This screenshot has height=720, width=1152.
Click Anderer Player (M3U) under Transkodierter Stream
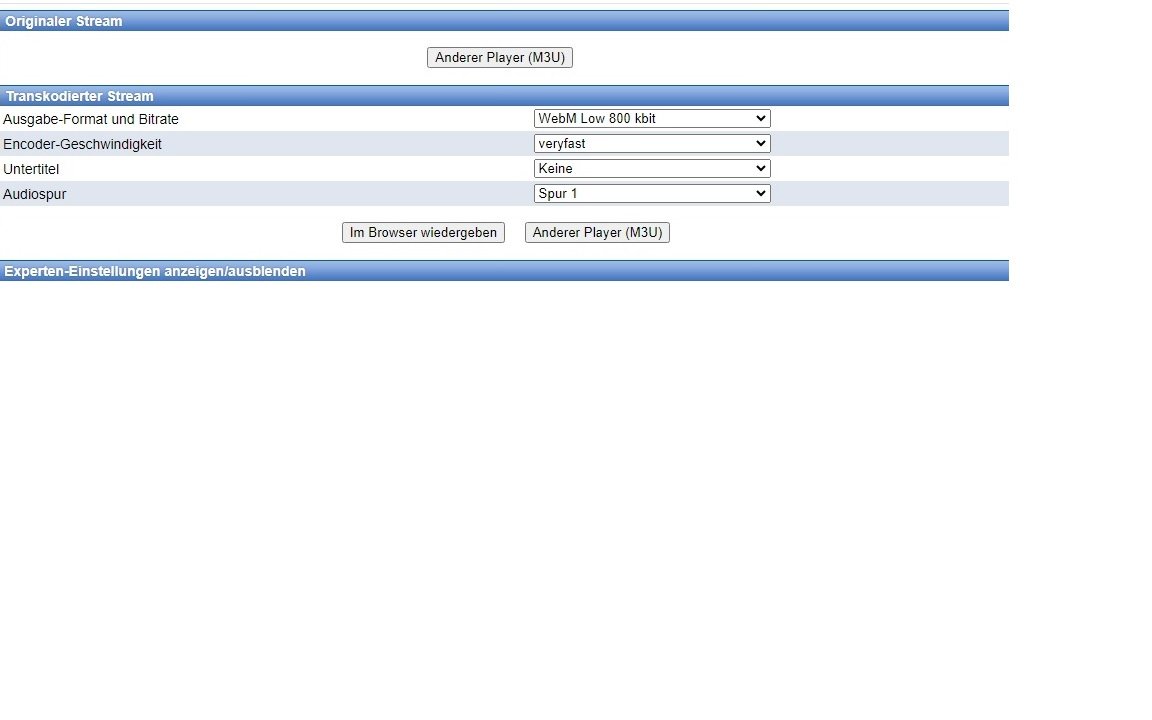point(597,233)
